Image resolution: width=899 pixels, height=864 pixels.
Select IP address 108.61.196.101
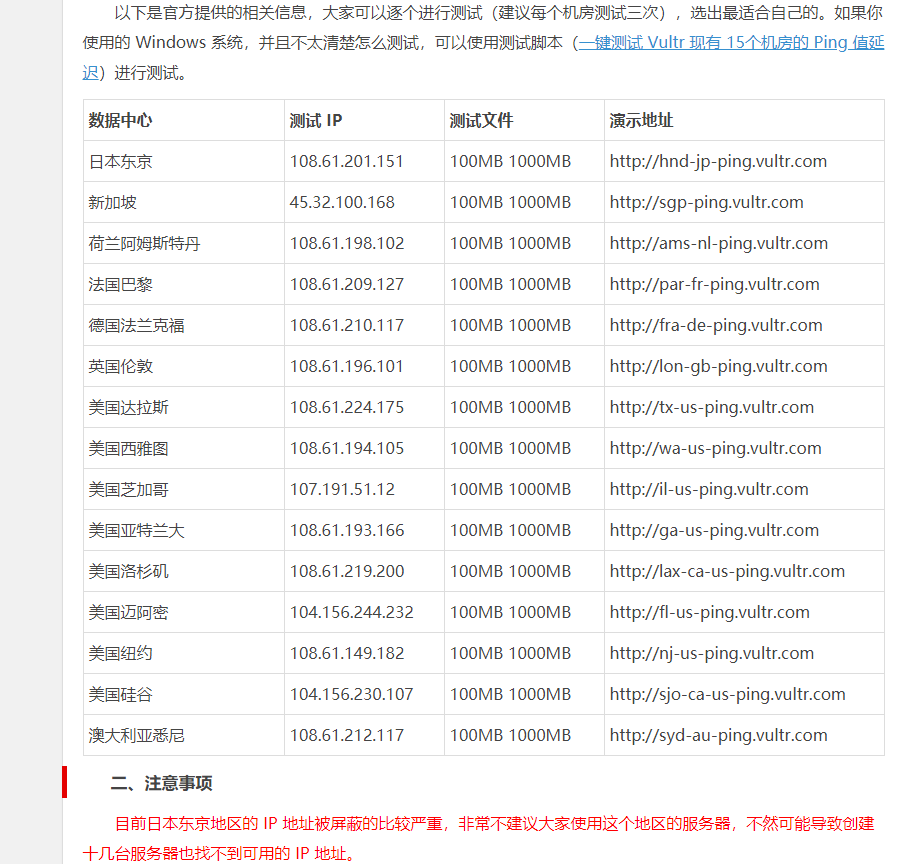[x=346, y=366]
